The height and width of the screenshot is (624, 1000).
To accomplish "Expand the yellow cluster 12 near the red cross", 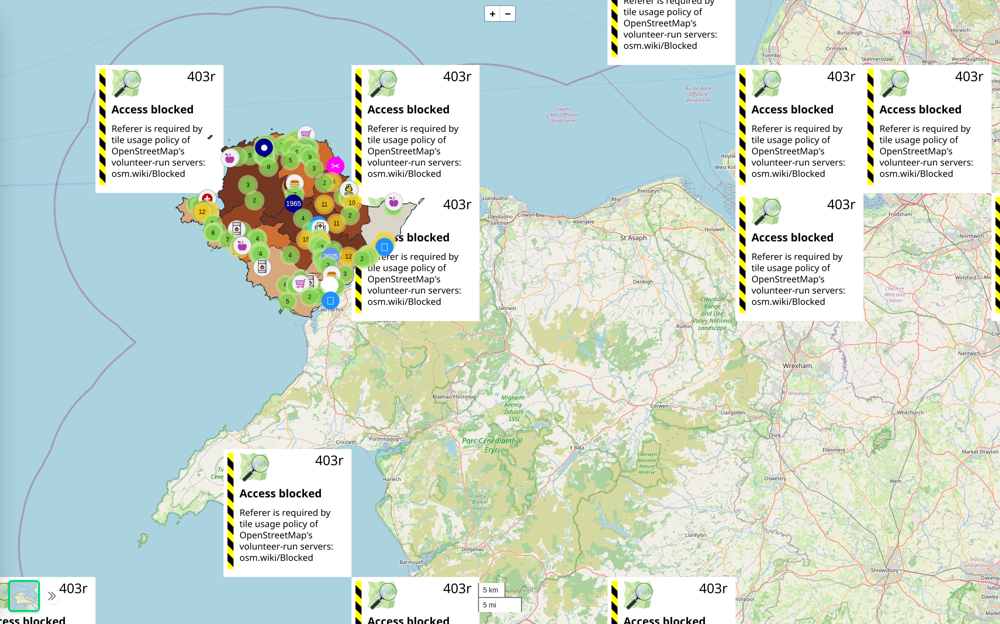I will [x=202, y=212].
